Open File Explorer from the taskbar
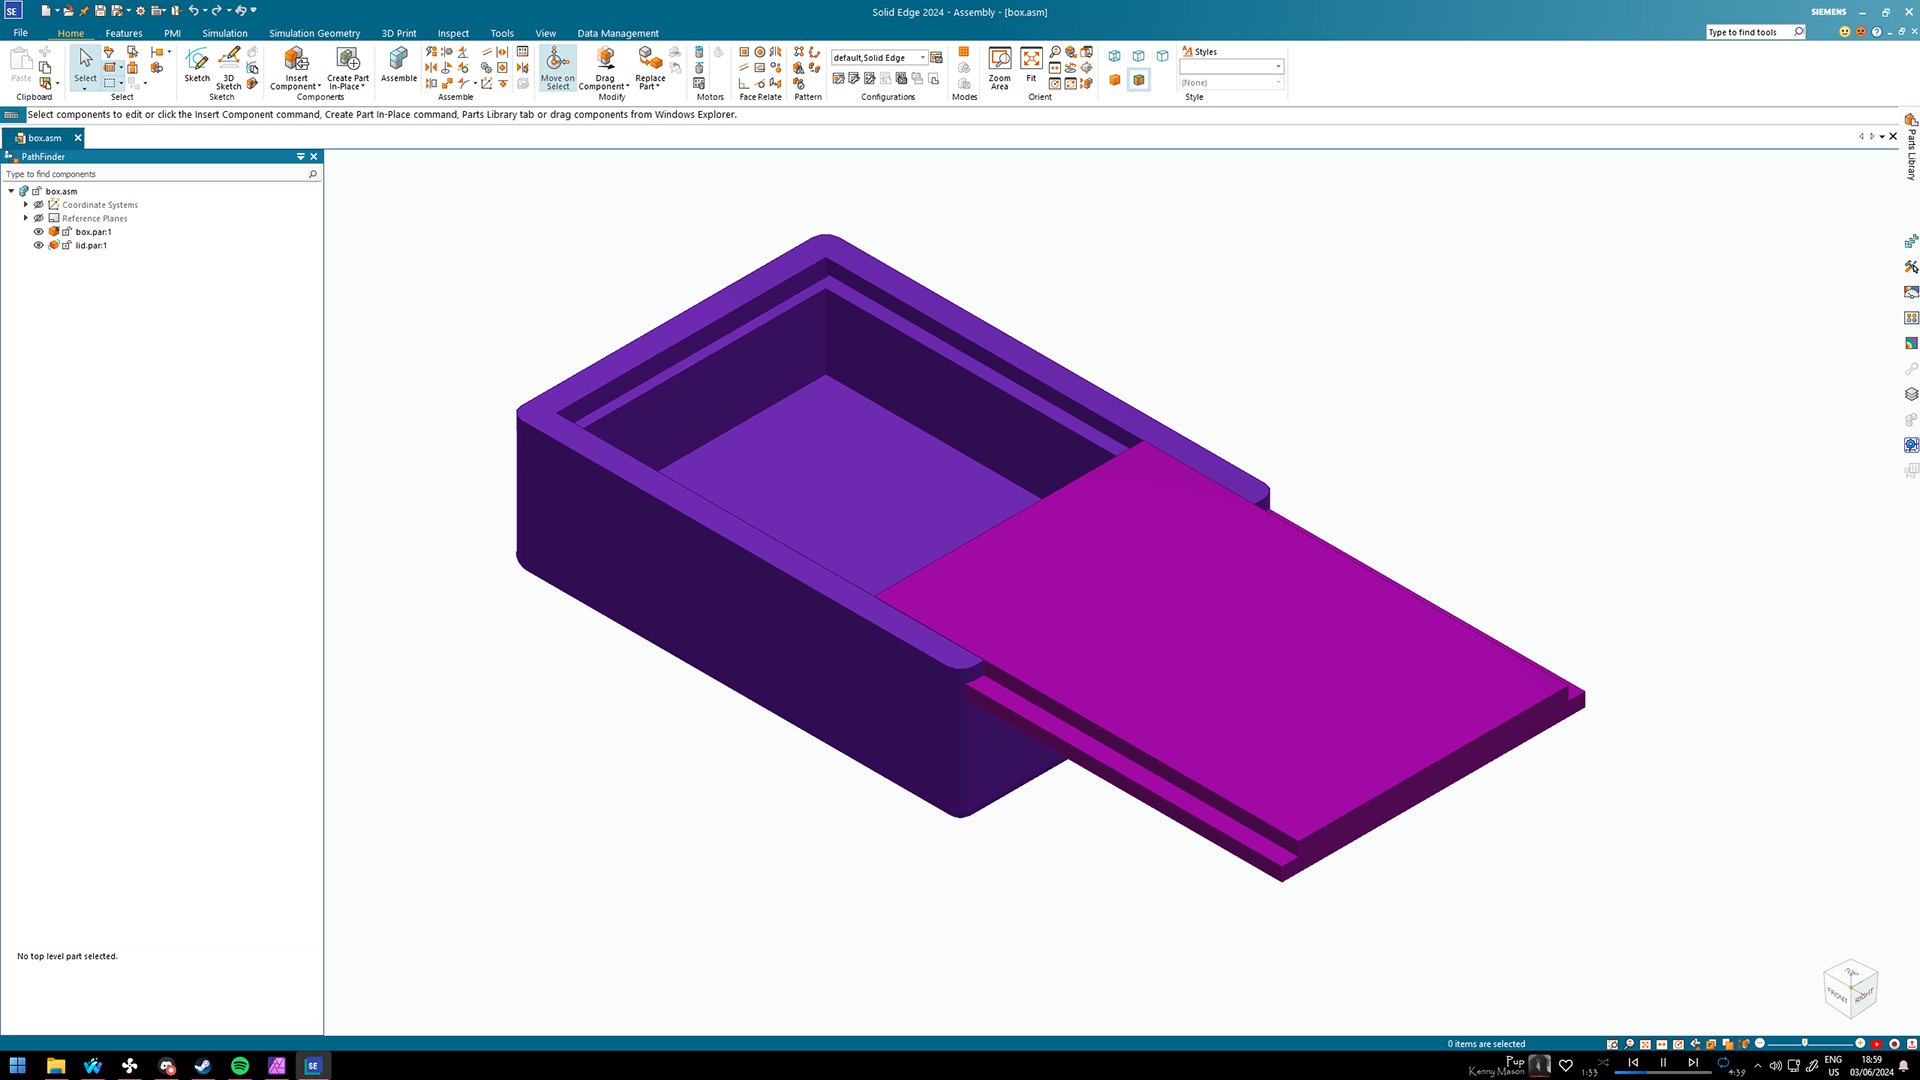 click(x=56, y=1066)
